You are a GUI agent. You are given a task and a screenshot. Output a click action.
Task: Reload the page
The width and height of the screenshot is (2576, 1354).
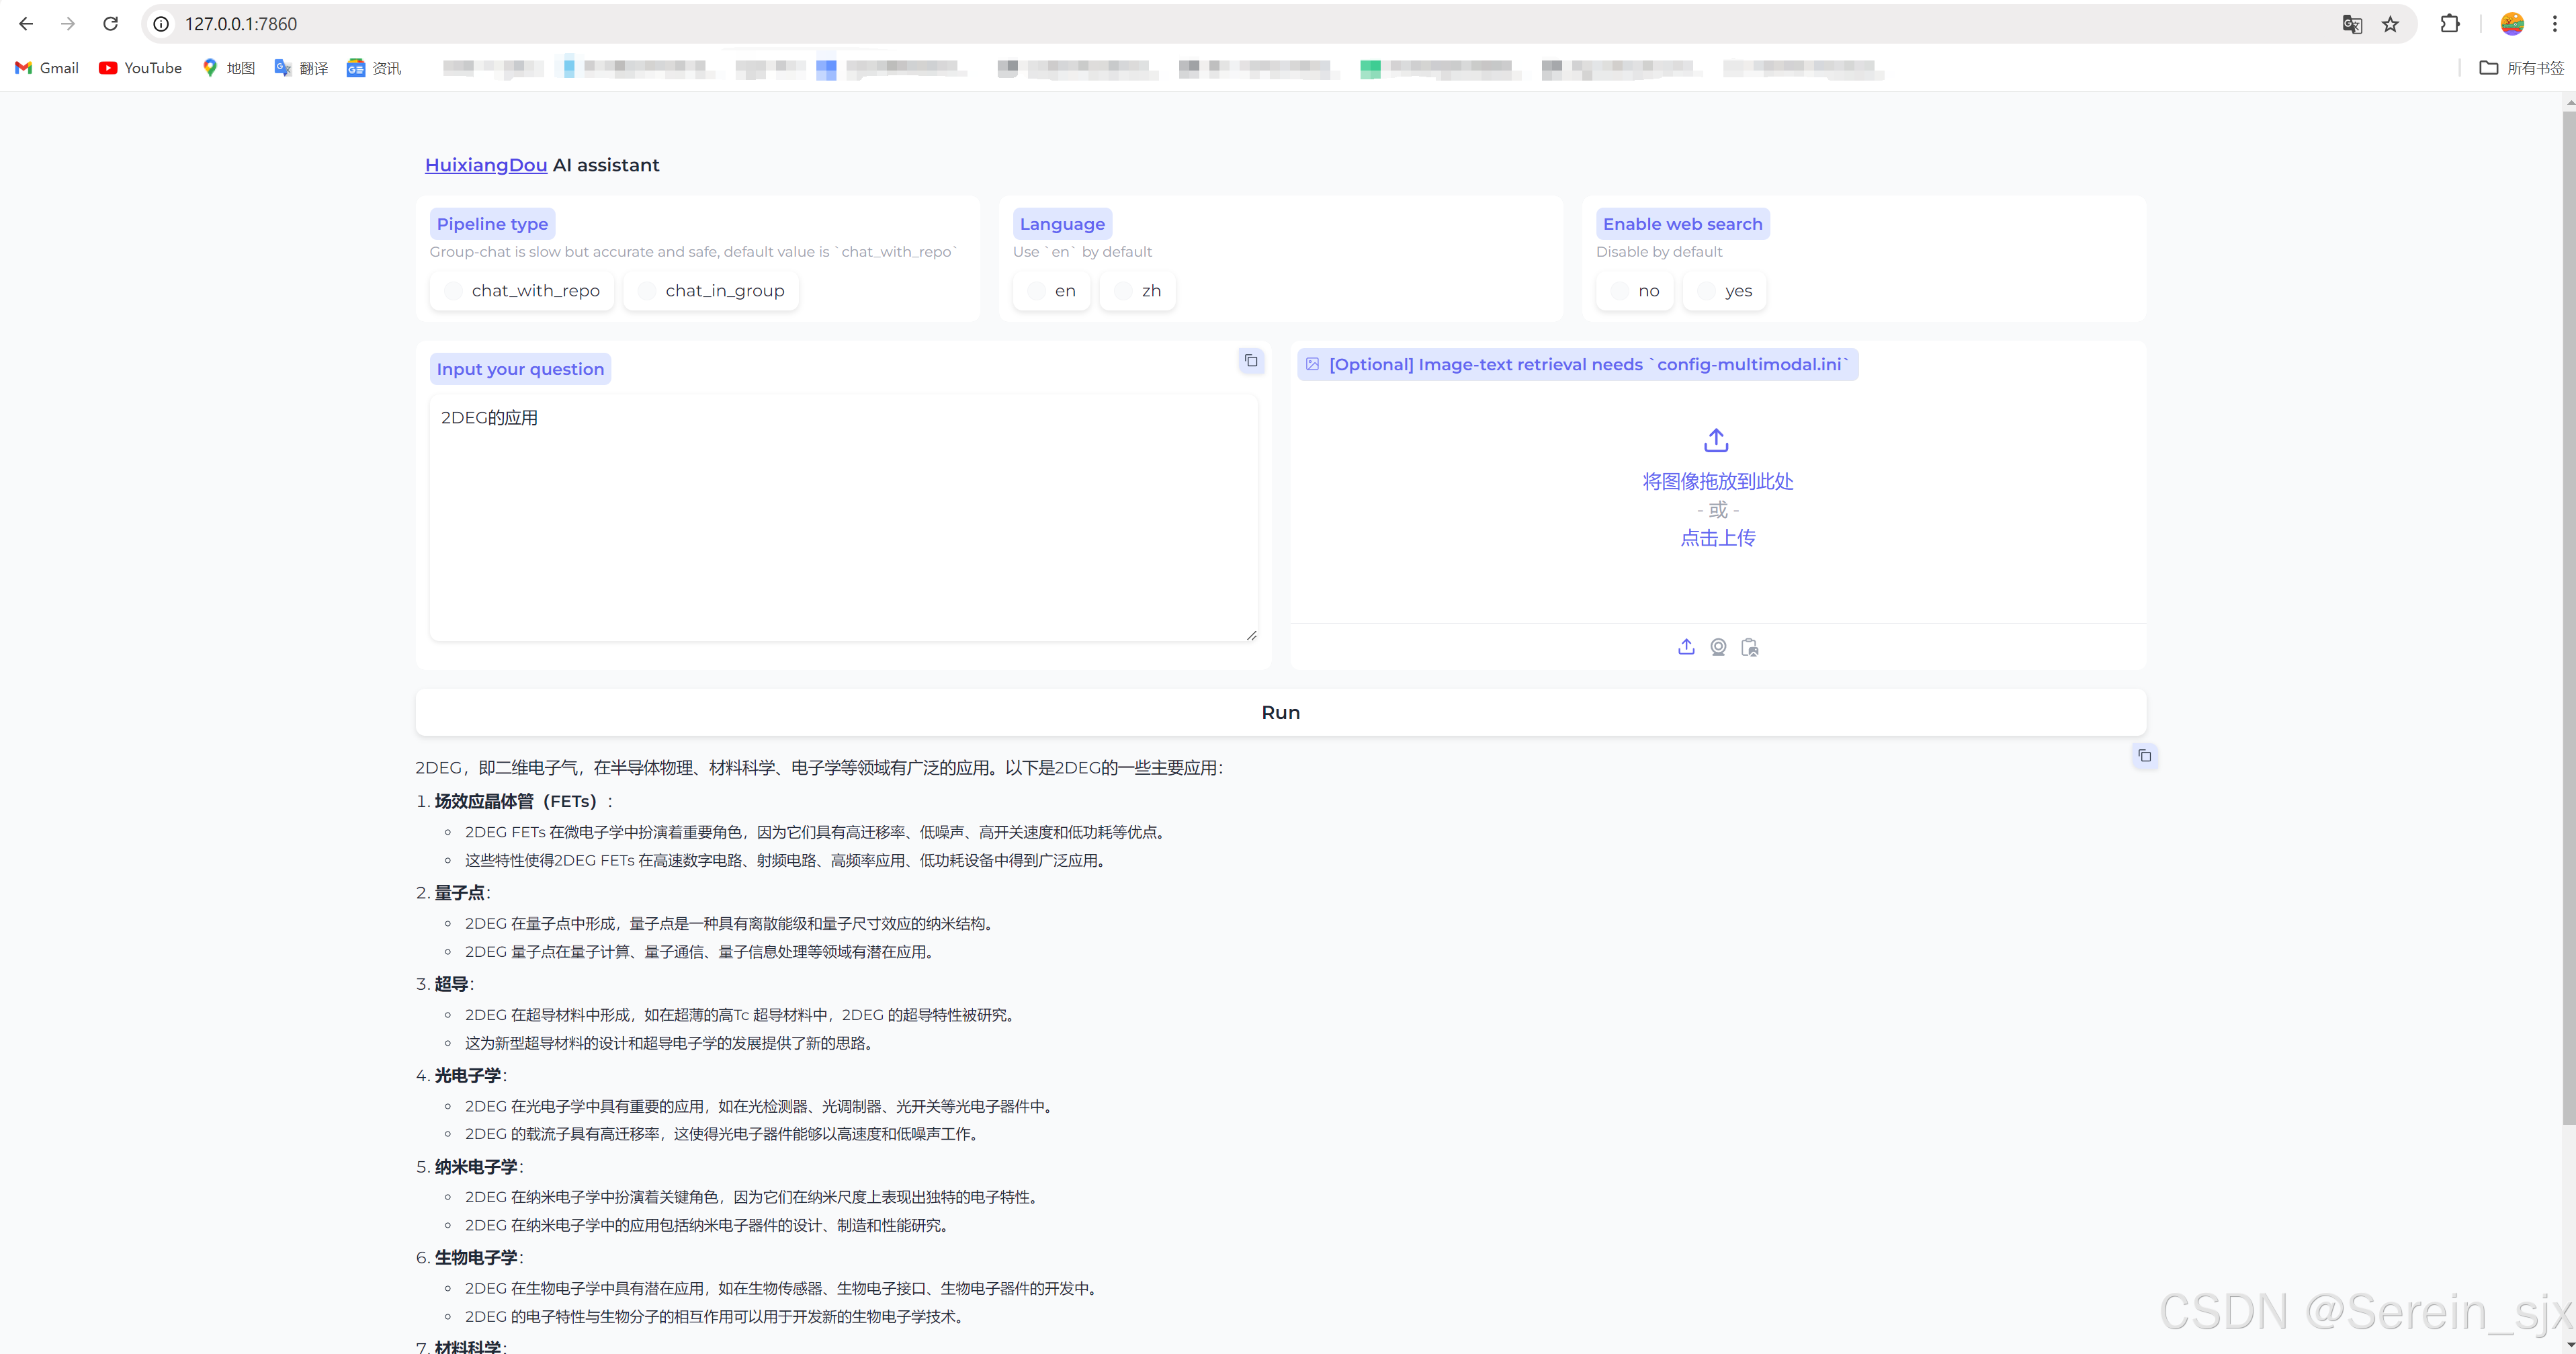tap(110, 24)
